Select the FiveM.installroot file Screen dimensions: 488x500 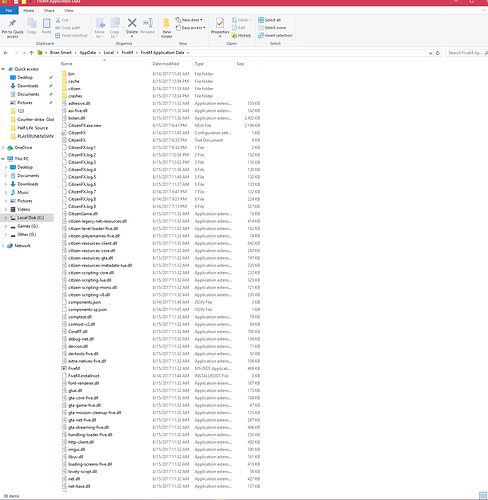[83, 376]
